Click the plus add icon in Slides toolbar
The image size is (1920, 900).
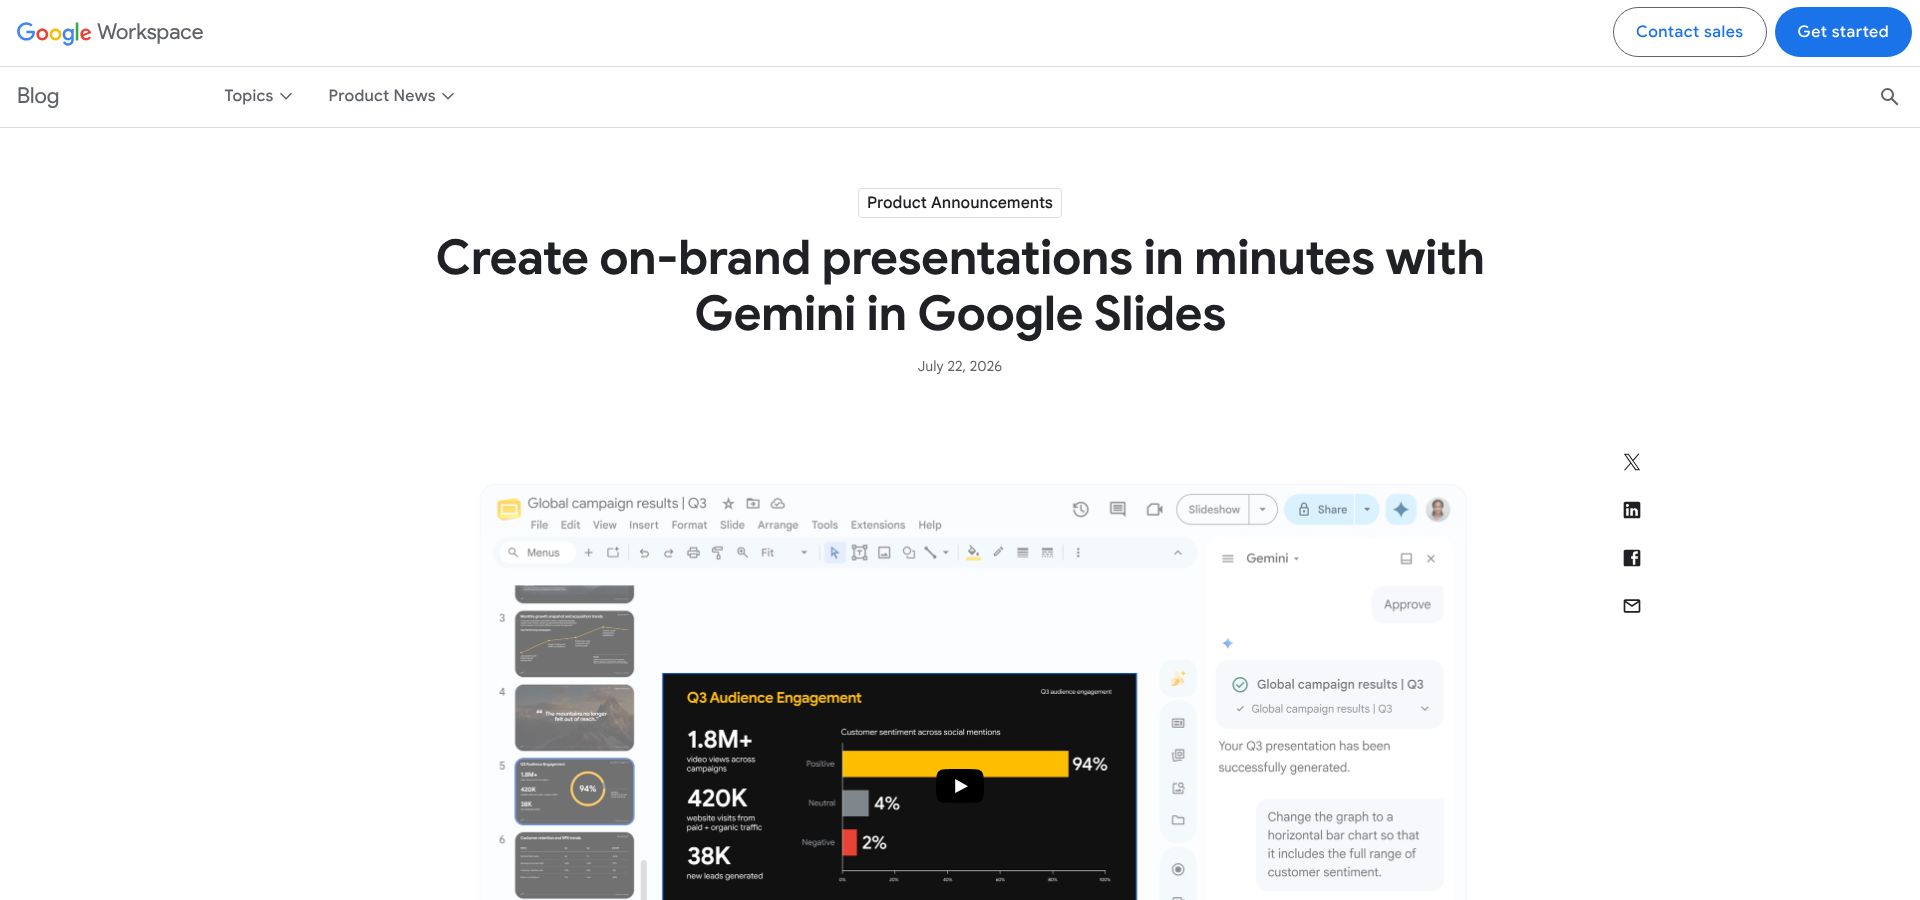589,553
